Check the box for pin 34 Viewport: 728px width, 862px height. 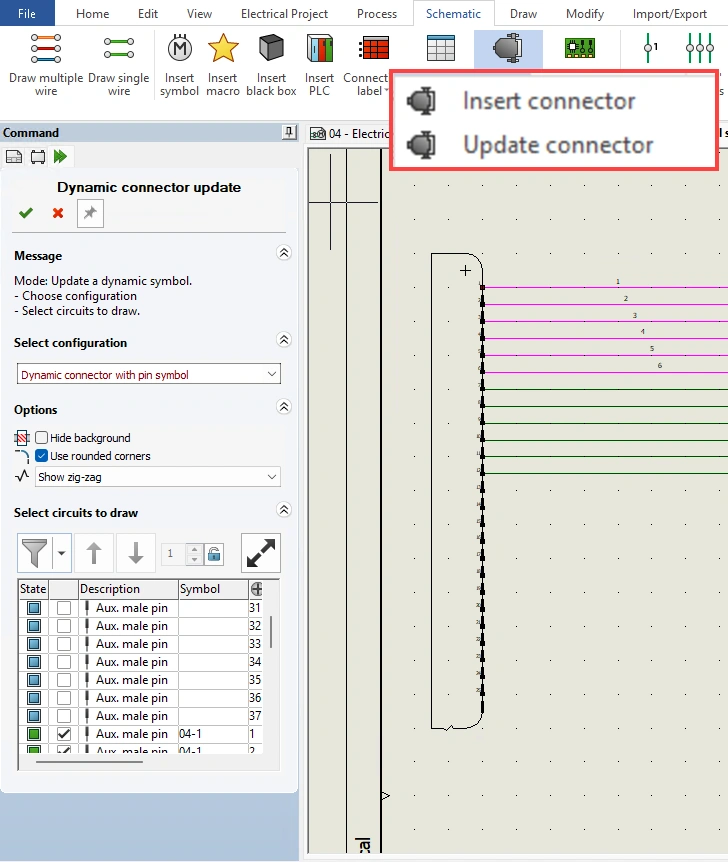(64, 662)
